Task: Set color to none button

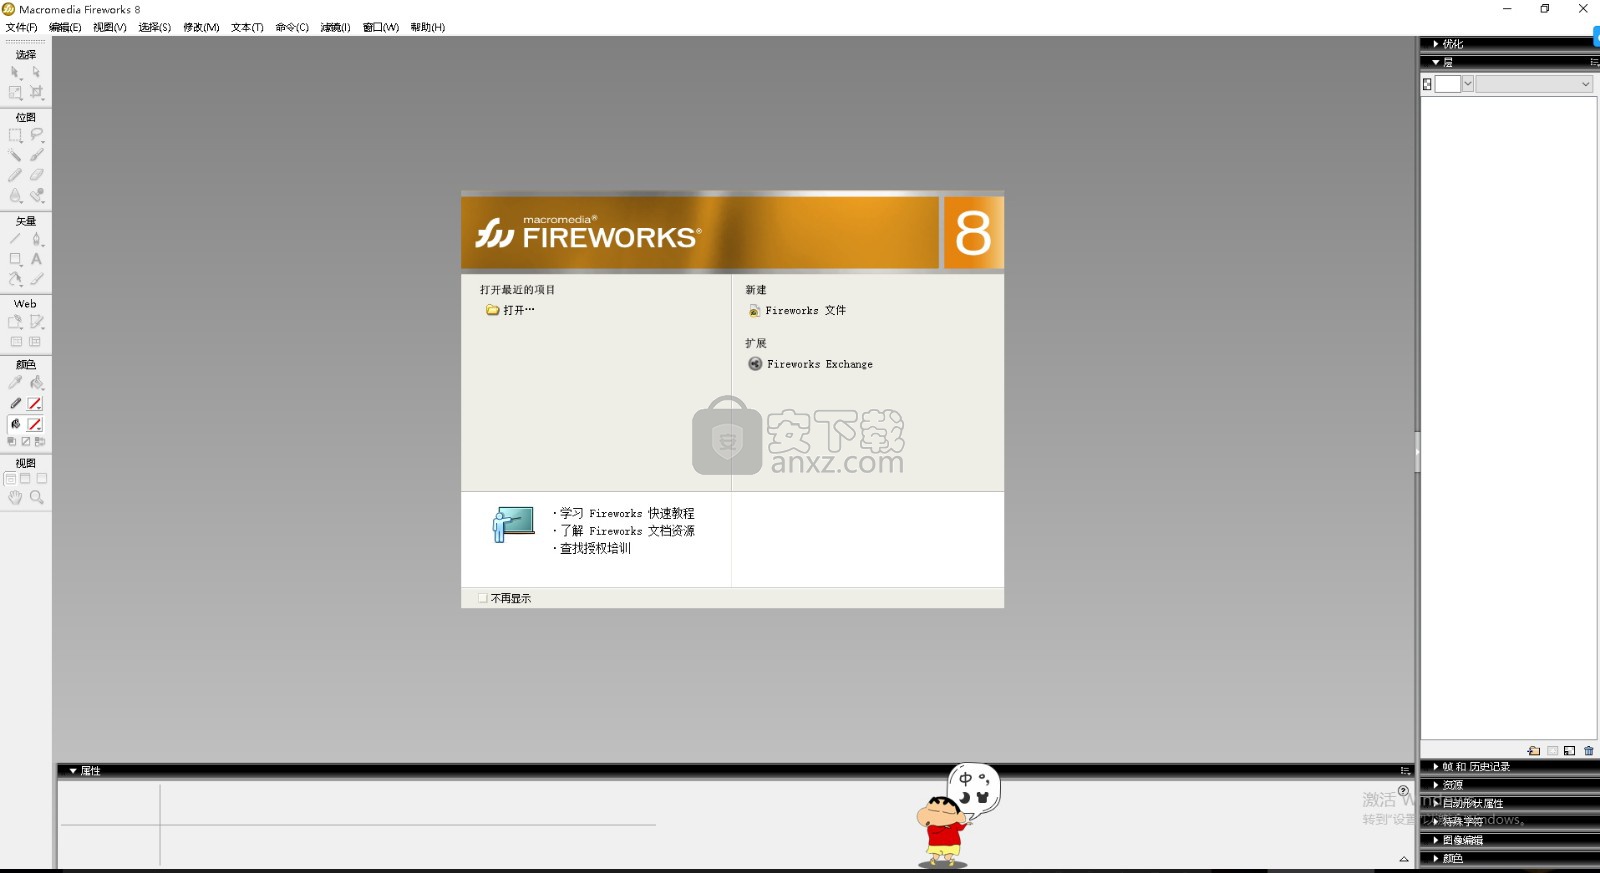Action: click(26, 441)
